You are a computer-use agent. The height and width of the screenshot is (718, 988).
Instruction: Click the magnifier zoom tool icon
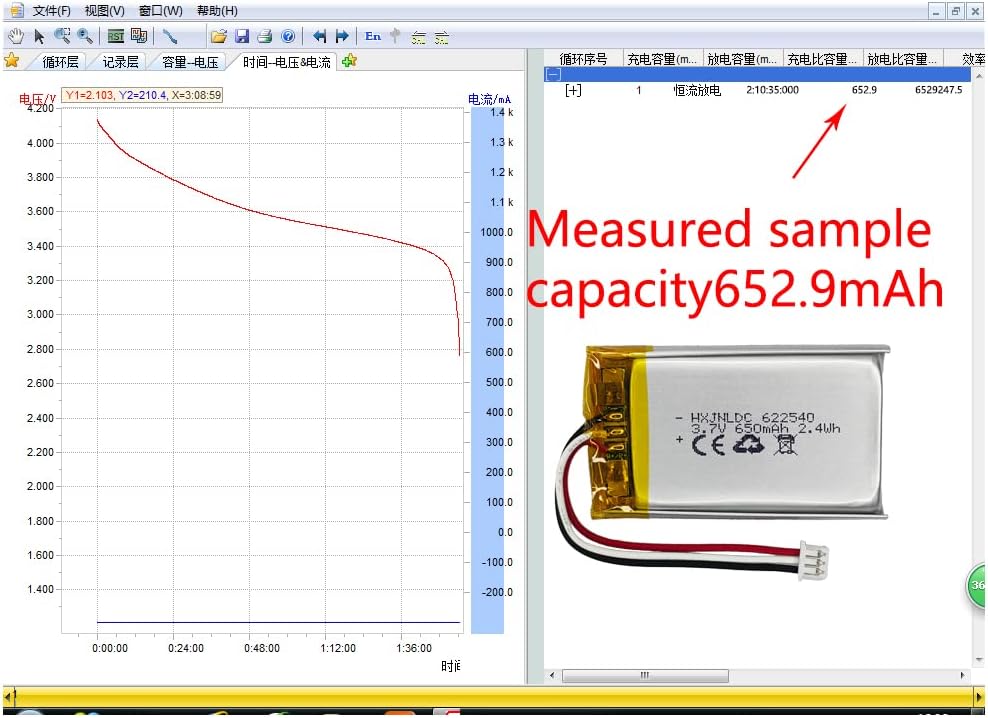point(62,36)
